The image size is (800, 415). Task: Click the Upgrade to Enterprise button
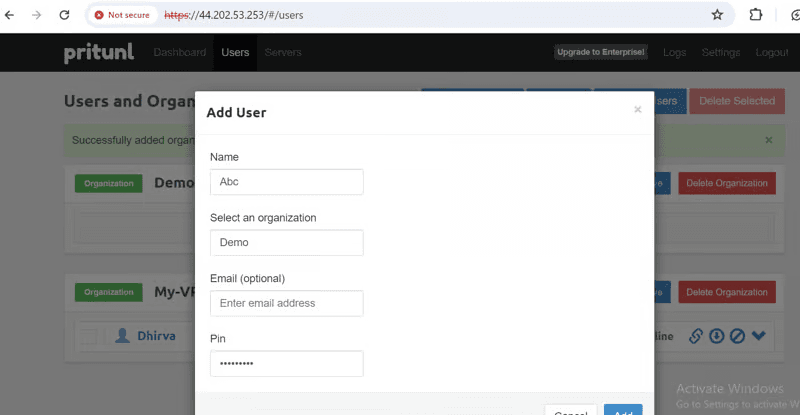(601, 52)
